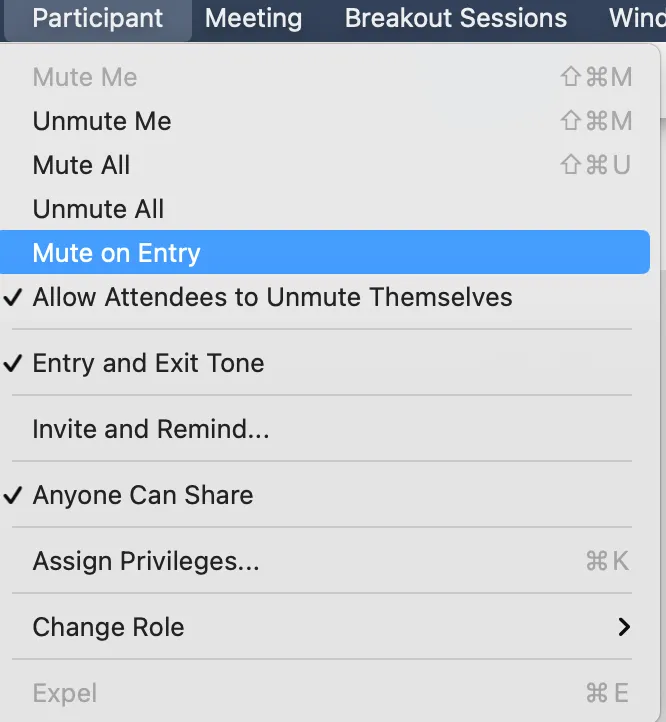Select the greyed-out Mute Me item
Image resolution: width=666 pixels, height=722 pixels.
85,77
